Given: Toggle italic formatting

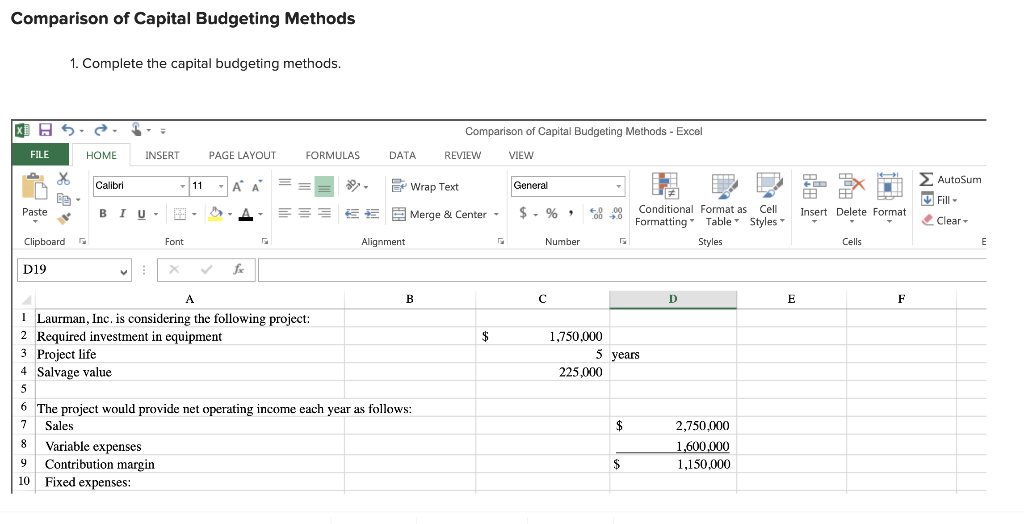Looking at the screenshot, I should click(121, 214).
